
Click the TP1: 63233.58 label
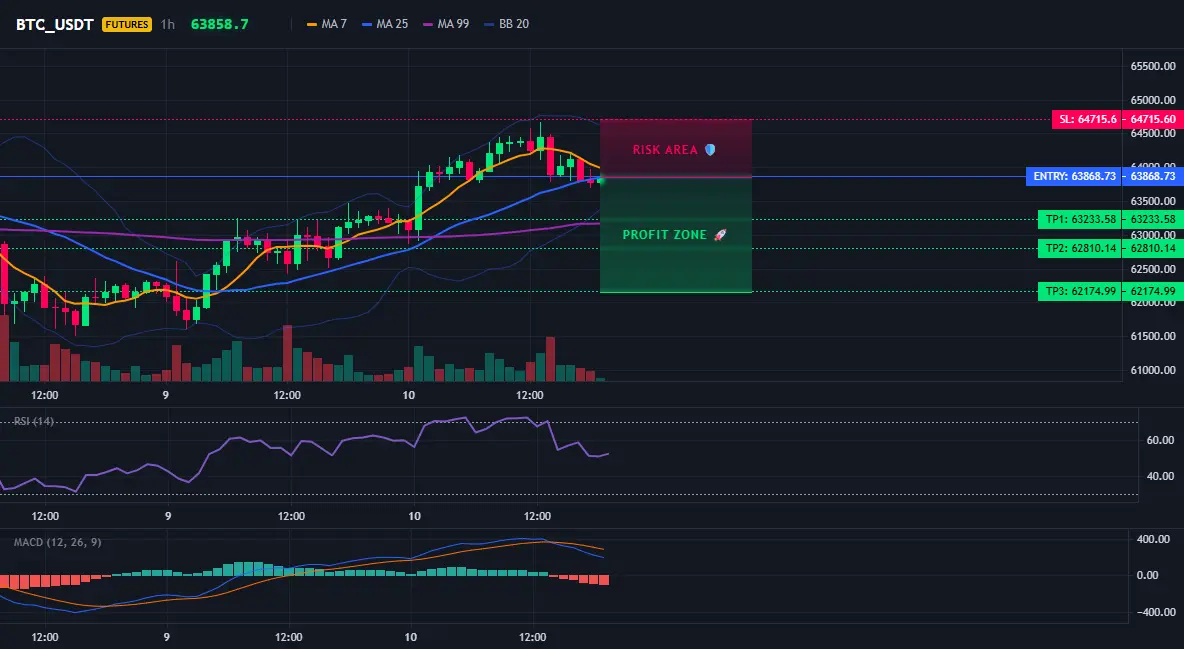point(1080,219)
